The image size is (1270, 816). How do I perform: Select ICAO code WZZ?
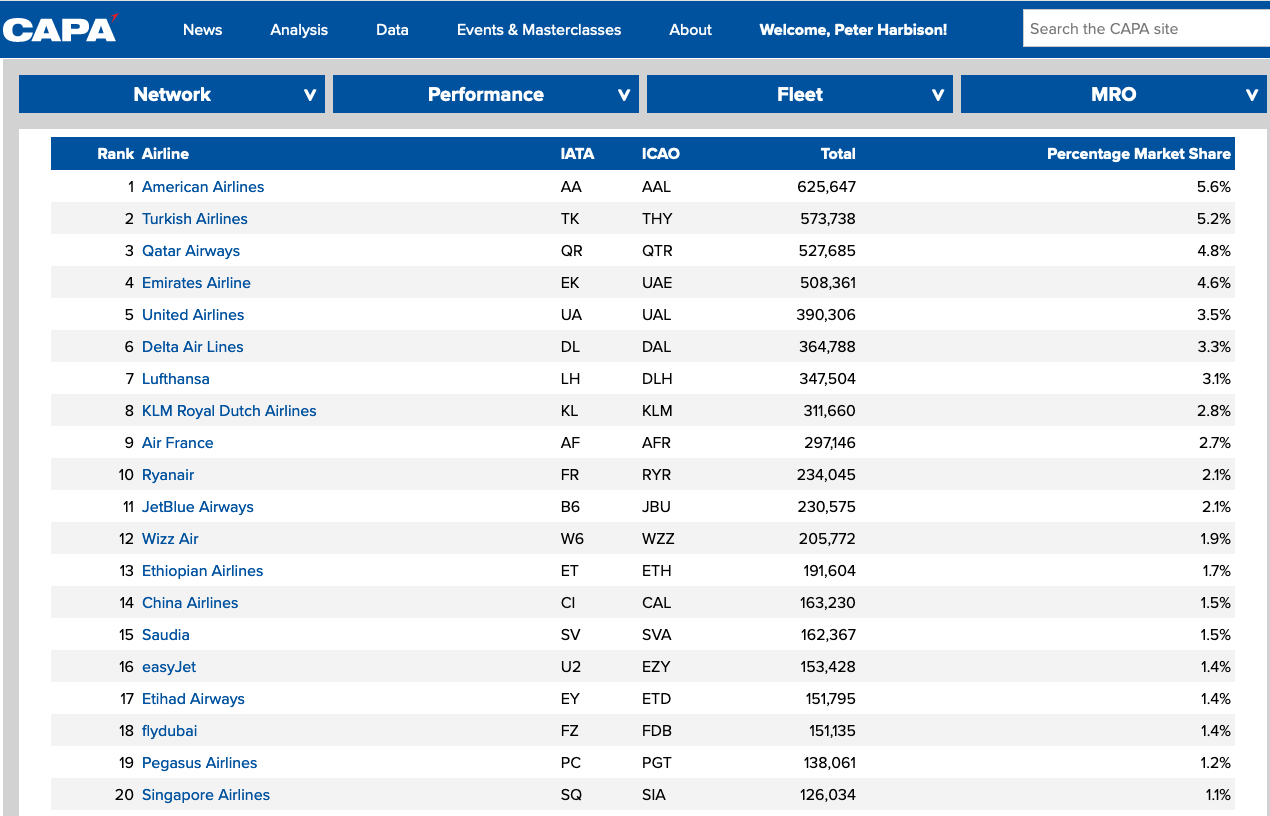point(658,539)
